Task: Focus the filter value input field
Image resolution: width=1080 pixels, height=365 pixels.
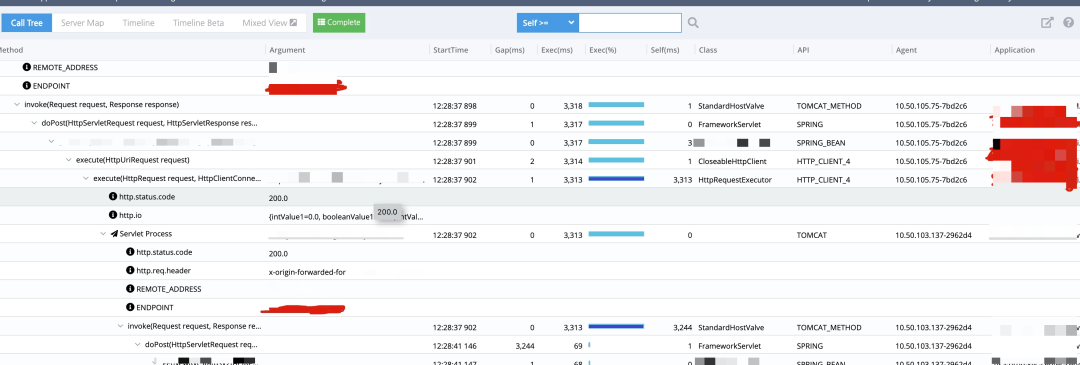Action: (630, 23)
